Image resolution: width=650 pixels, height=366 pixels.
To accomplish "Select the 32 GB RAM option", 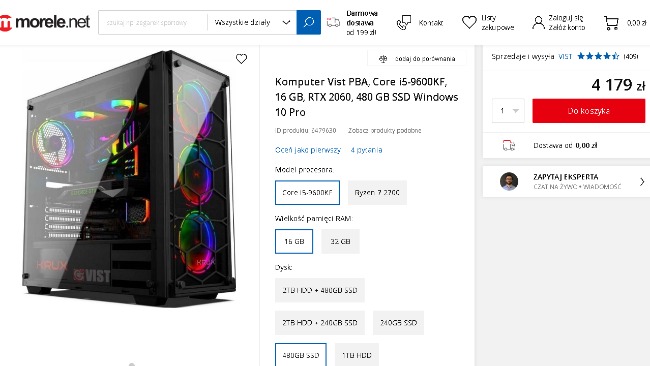I will pyautogui.click(x=340, y=241).
